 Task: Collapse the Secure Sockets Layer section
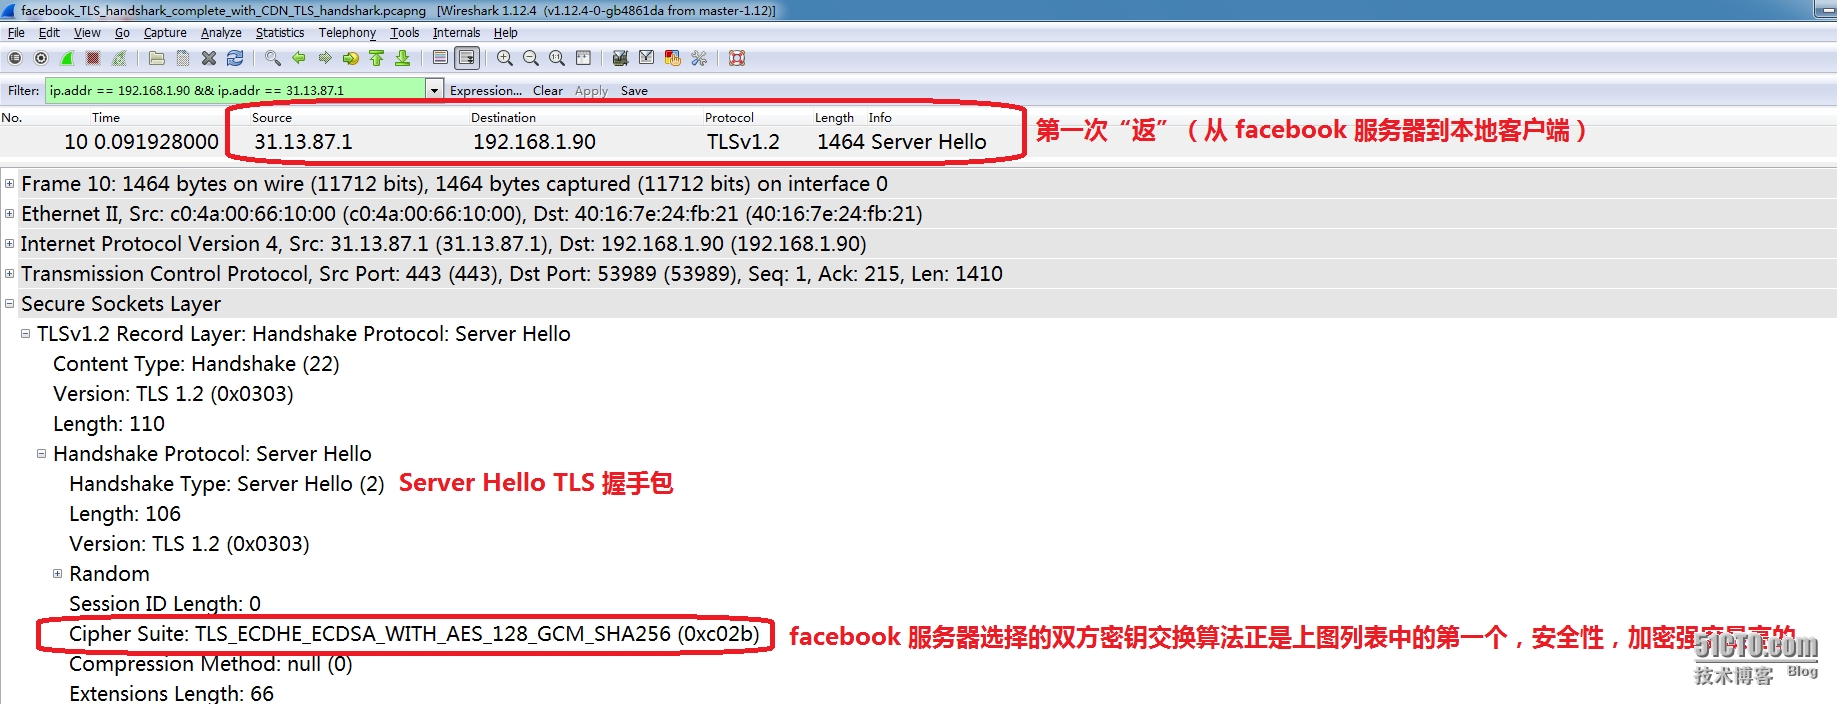tap(9, 304)
